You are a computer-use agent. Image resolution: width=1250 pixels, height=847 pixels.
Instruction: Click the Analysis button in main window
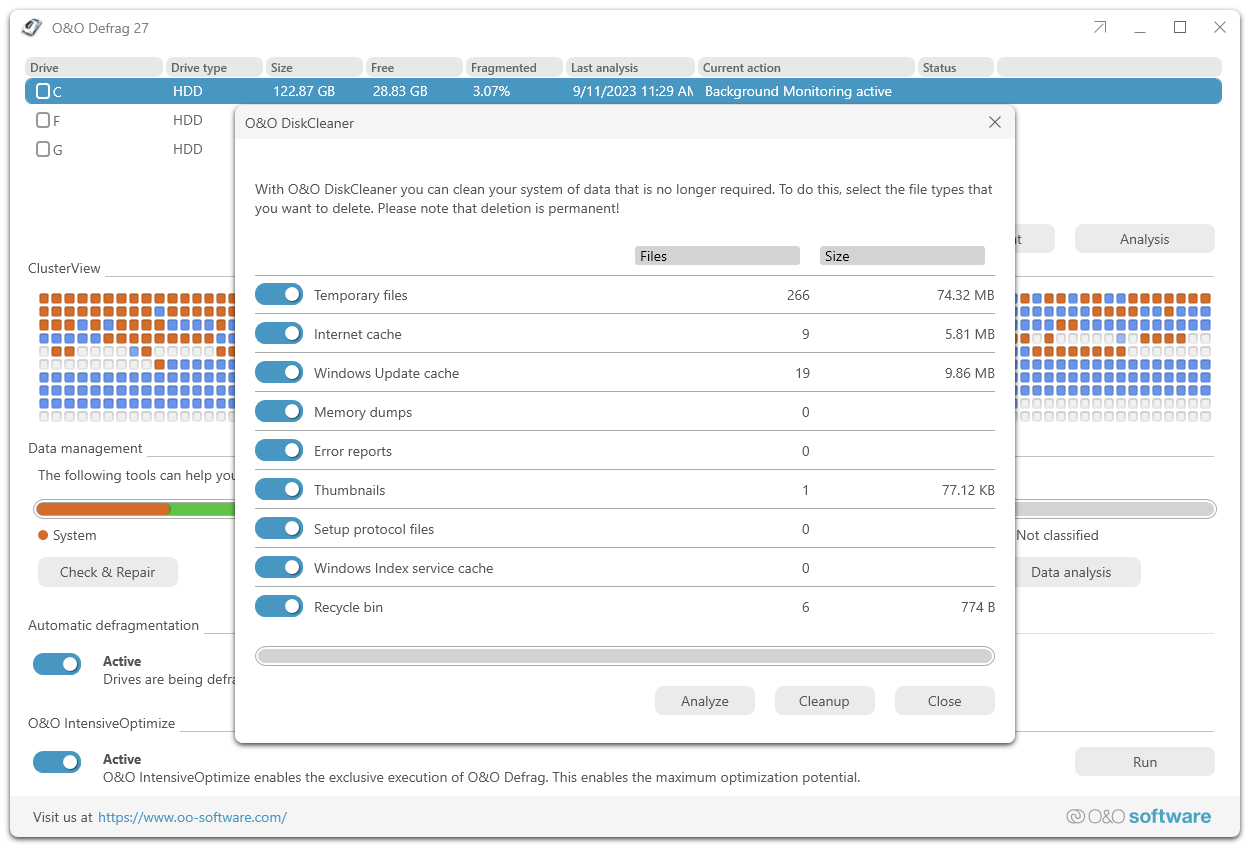(x=1144, y=239)
